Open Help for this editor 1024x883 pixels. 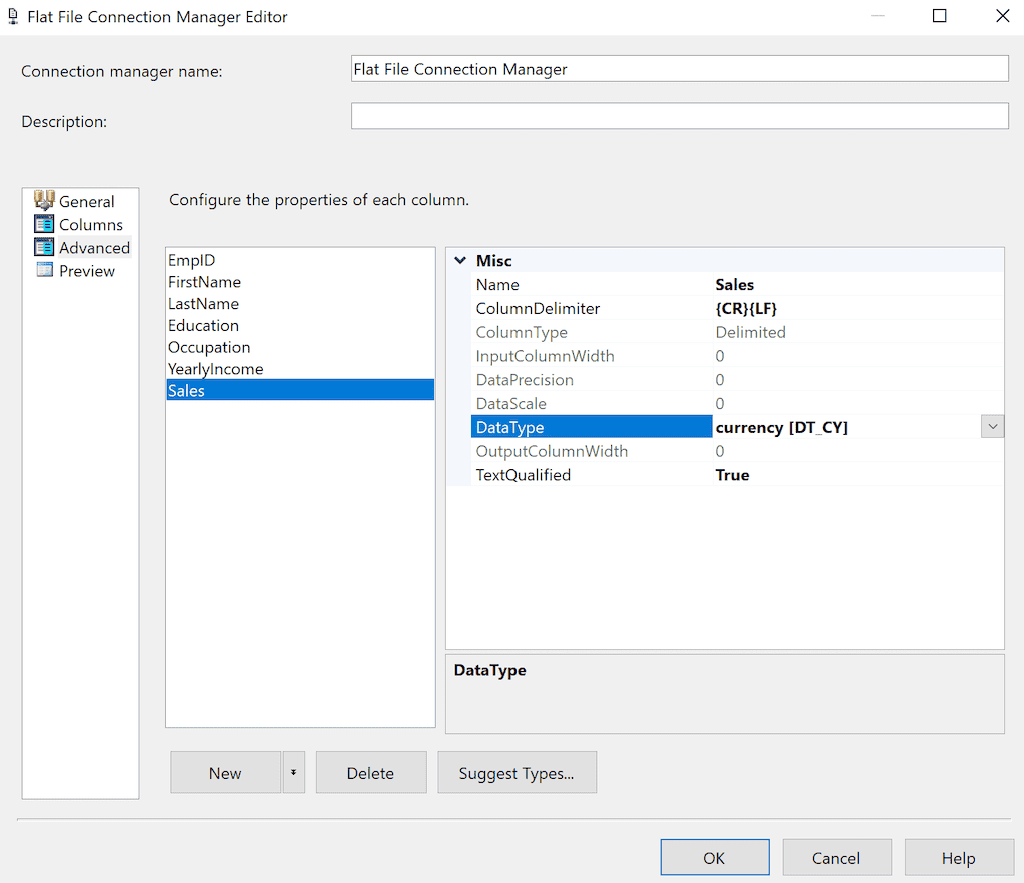[x=958, y=857]
